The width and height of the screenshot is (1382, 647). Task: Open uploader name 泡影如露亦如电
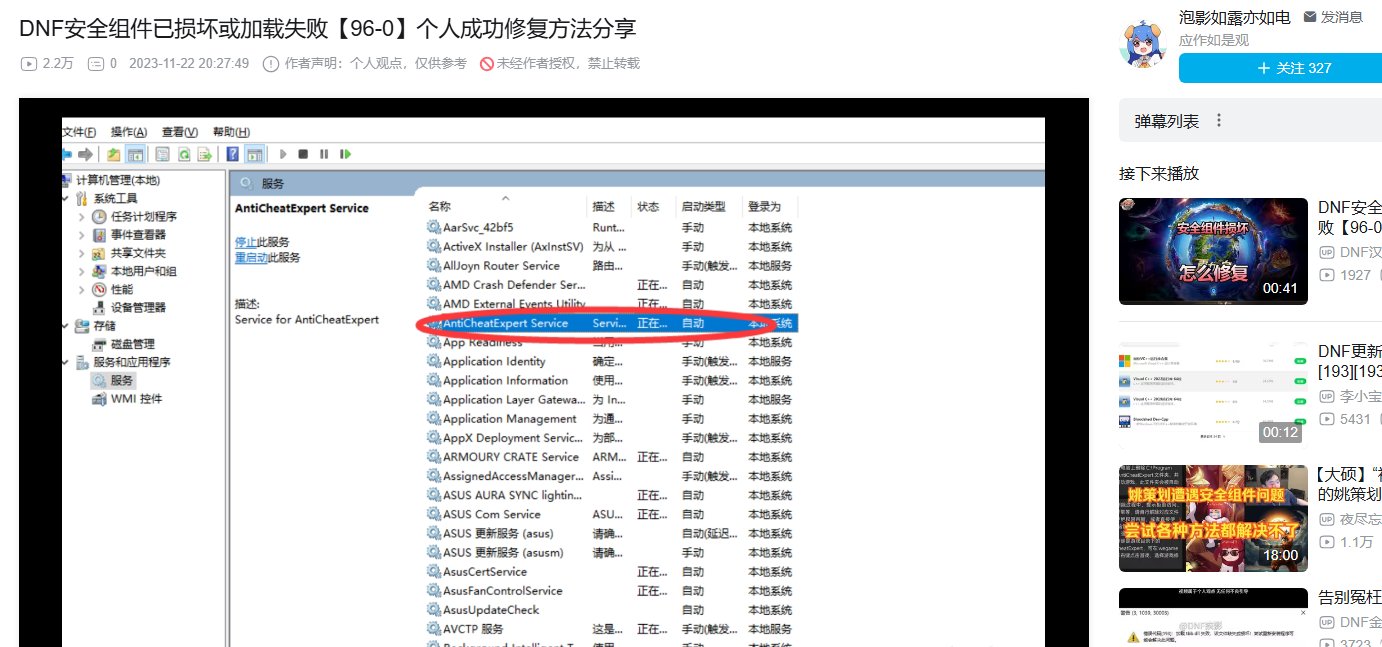1235,17
